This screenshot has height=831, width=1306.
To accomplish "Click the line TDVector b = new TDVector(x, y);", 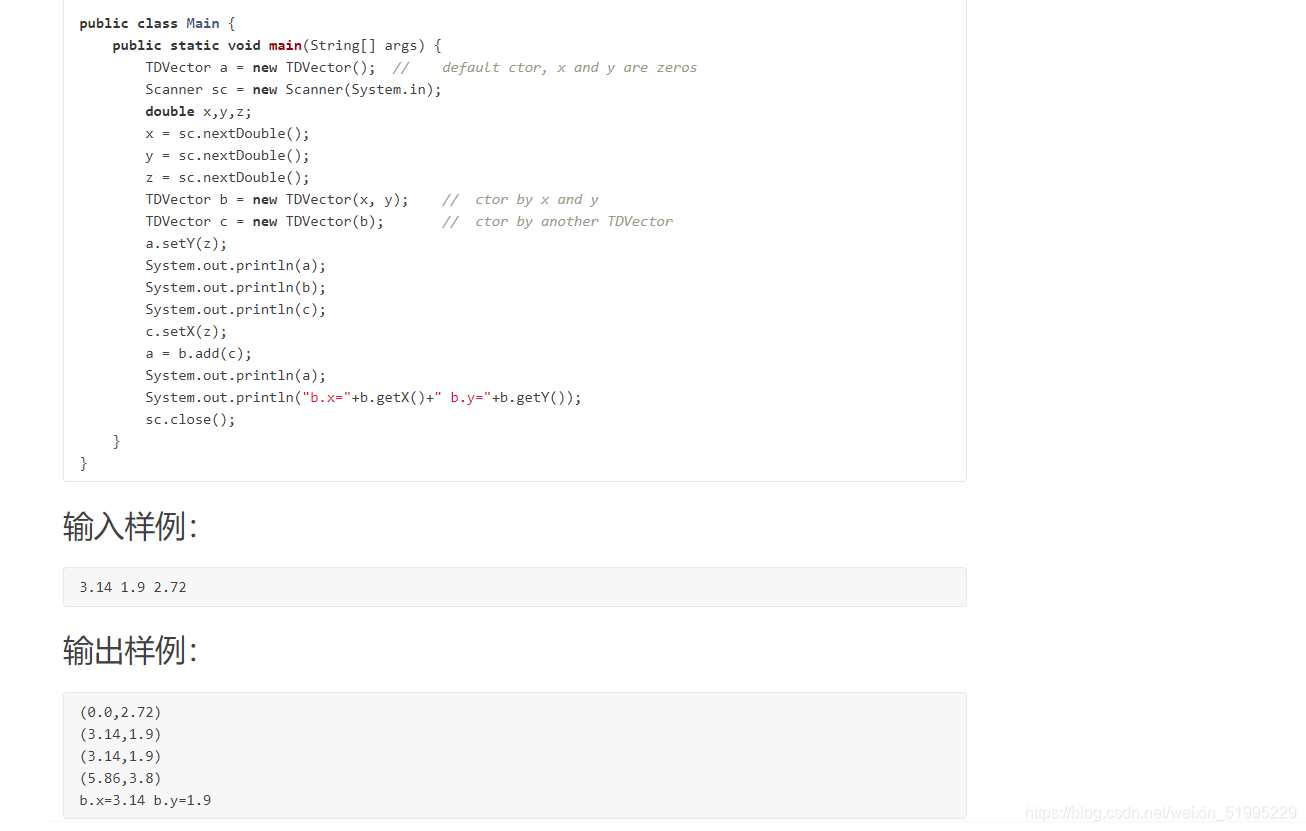I will point(277,199).
